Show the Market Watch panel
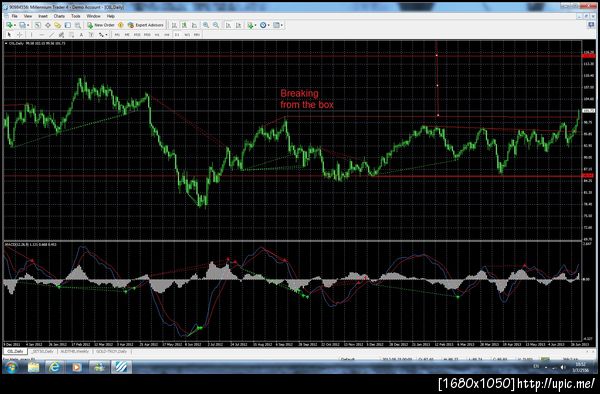Screen dimensions: 600x394 (38, 25)
